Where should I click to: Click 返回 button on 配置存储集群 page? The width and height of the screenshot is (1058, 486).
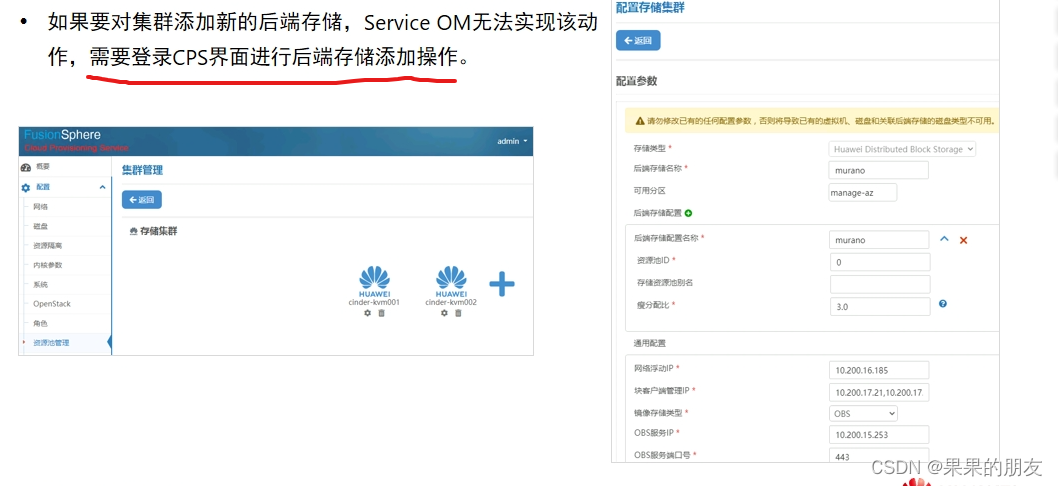(x=638, y=40)
